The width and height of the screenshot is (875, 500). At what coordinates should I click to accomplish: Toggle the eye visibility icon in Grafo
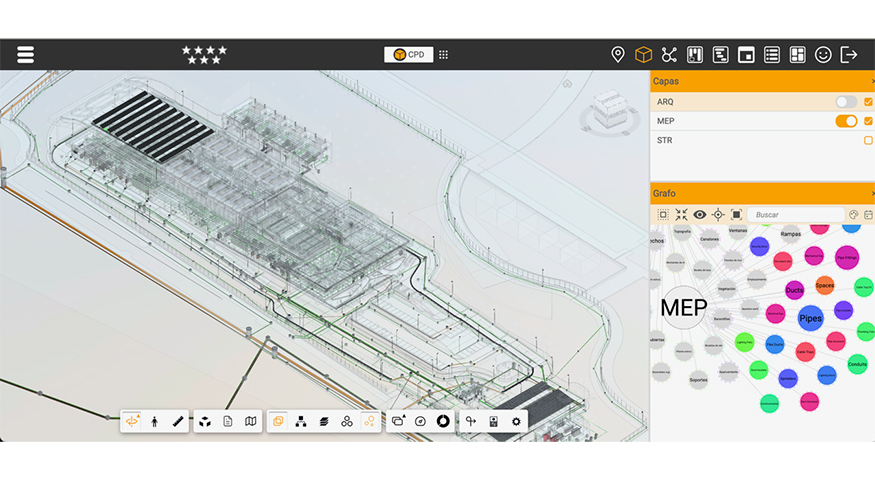tap(700, 214)
